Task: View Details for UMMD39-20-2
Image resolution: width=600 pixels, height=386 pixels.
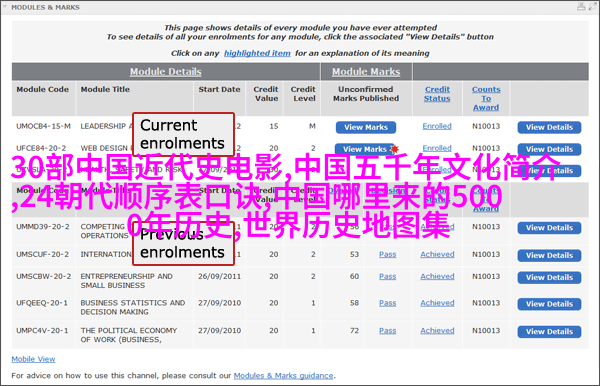Action: pyautogui.click(x=549, y=228)
